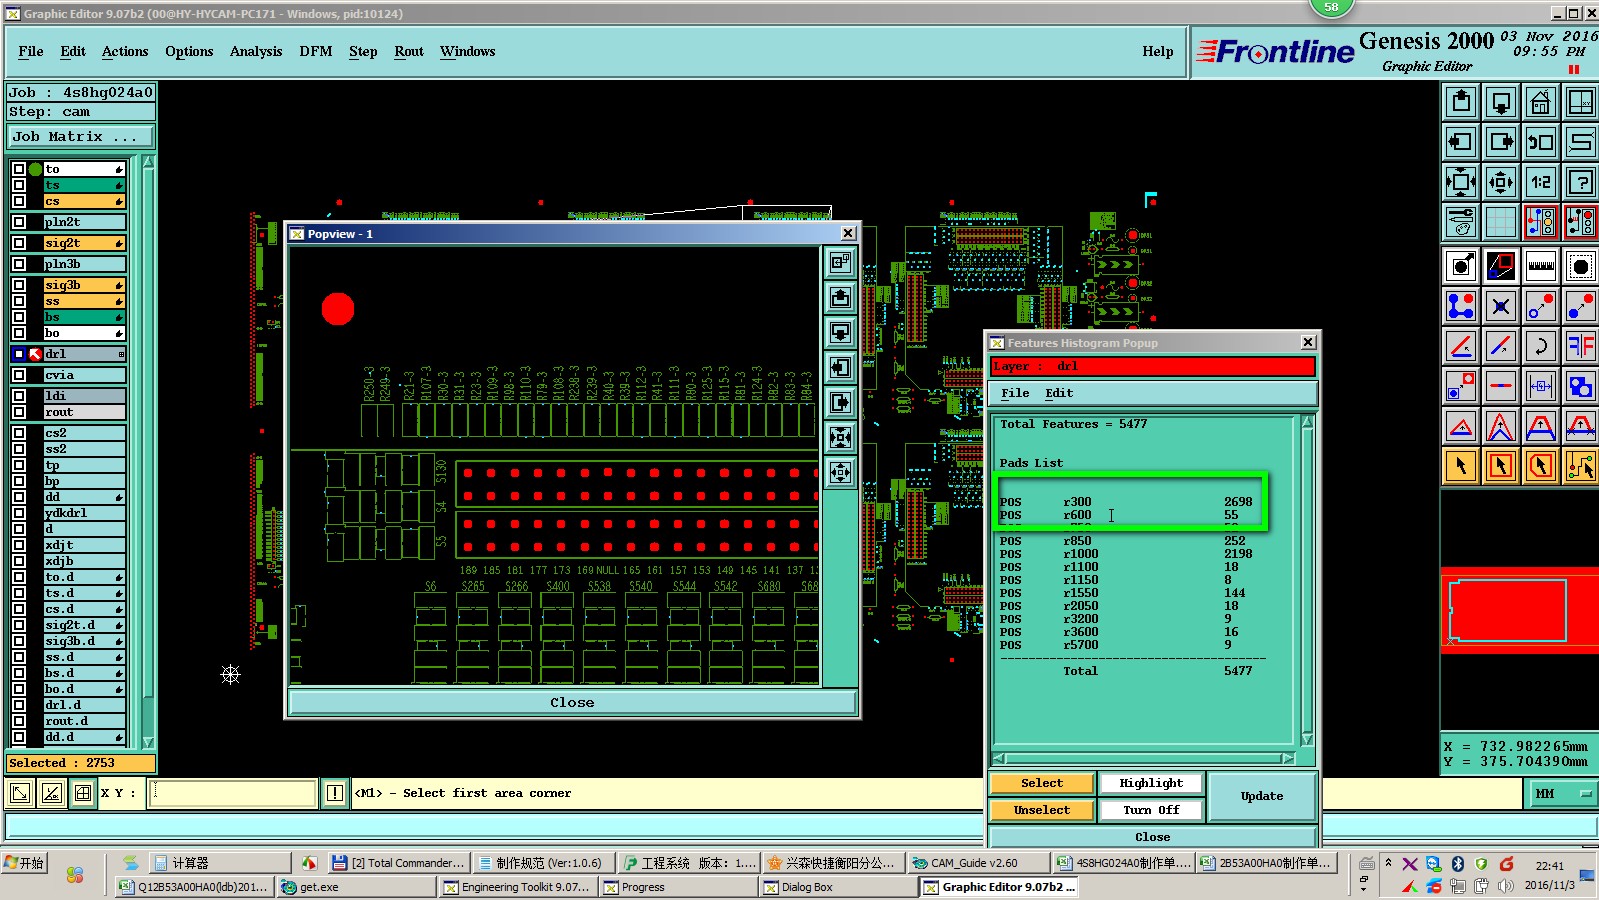Toggle the active checkbox for layer drl
Screen dimensions: 1599x900
[x=18, y=354]
